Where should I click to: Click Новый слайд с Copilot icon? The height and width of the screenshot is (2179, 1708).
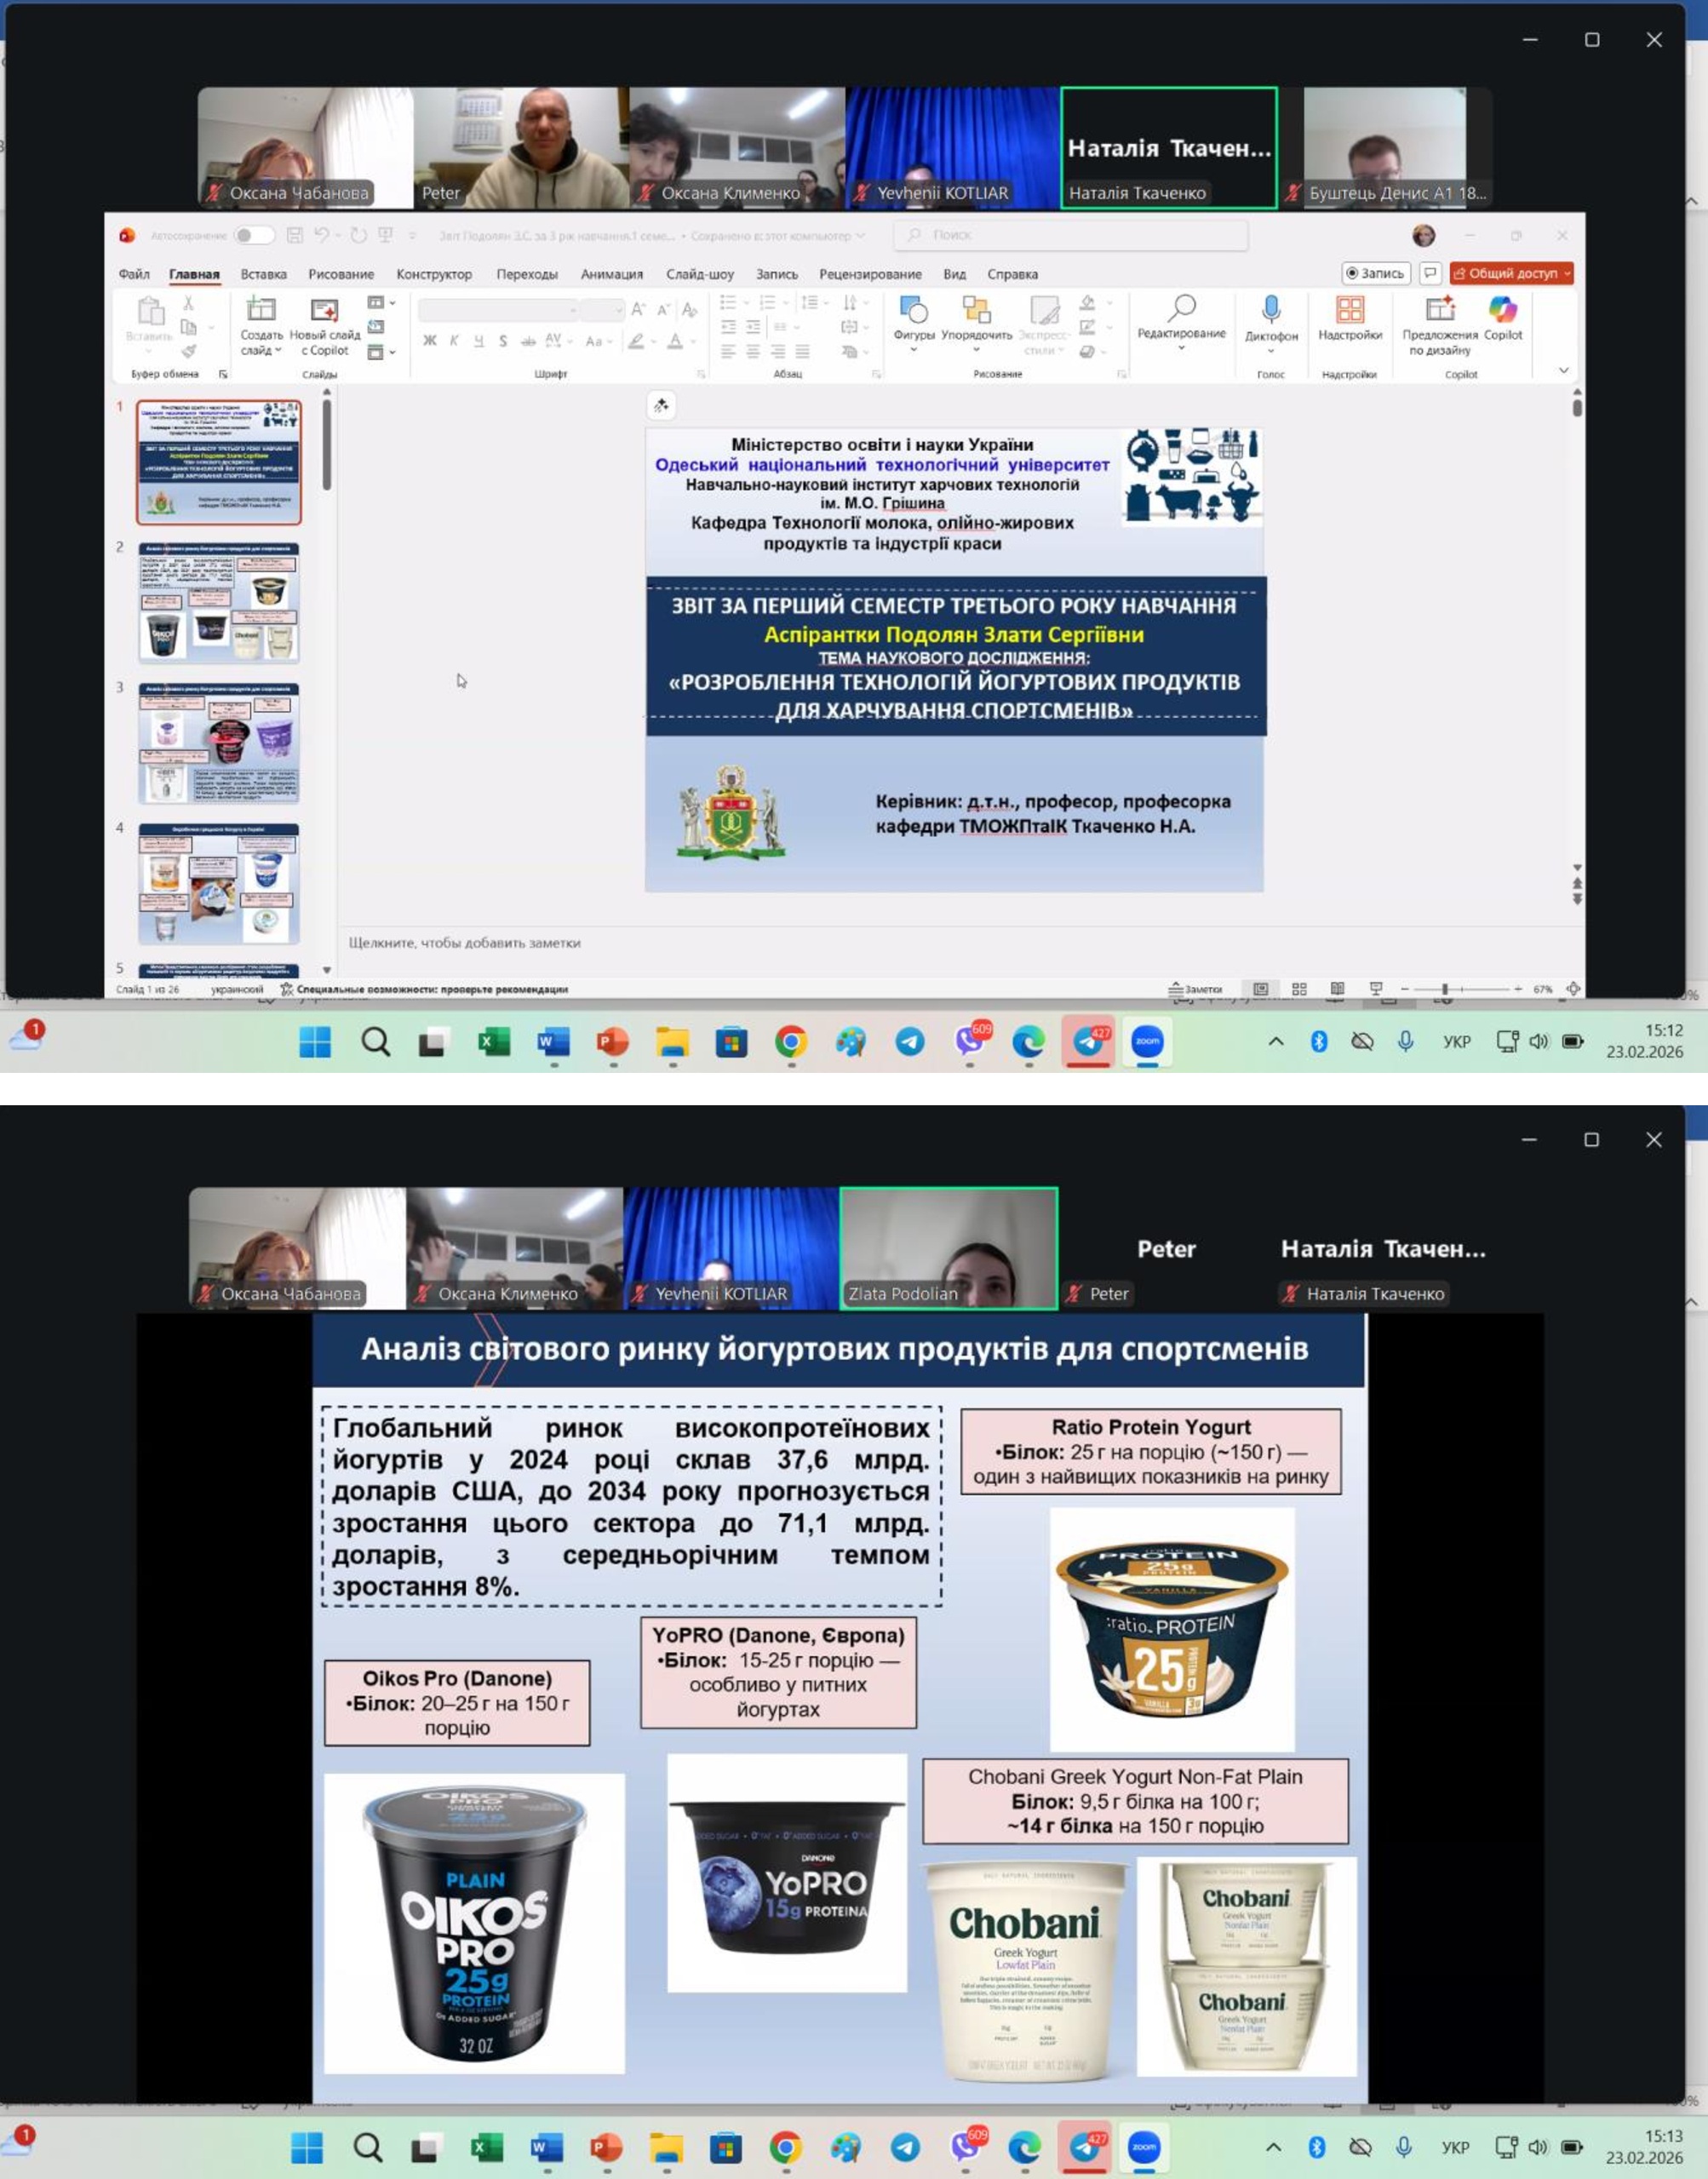click(x=324, y=311)
